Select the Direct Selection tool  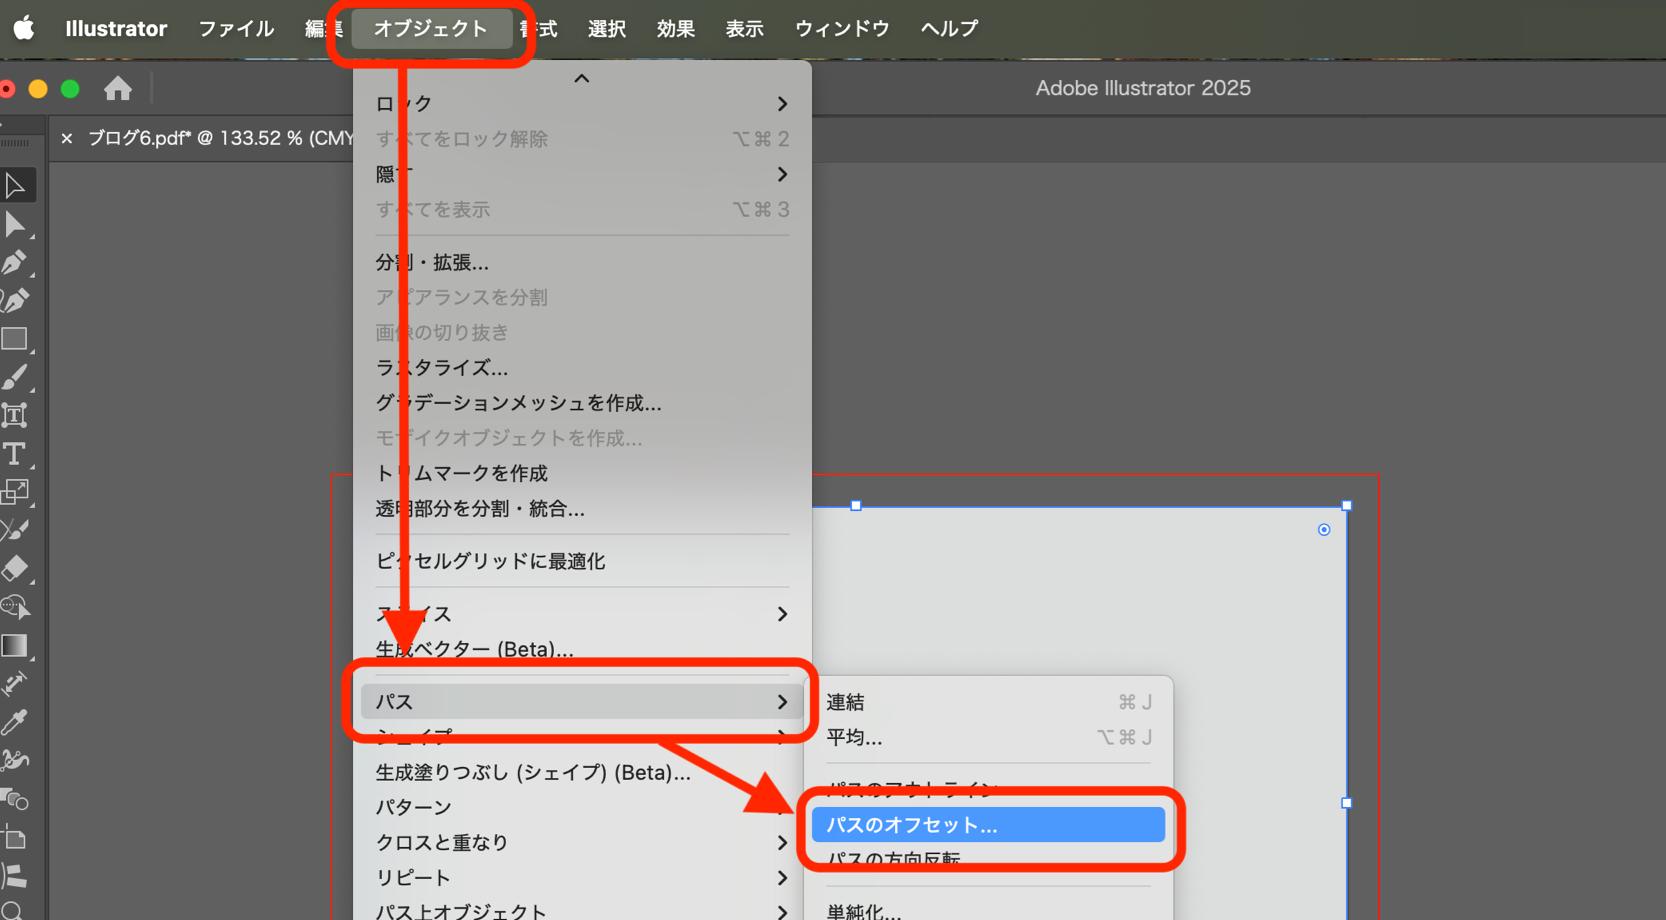[x=15, y=224]
